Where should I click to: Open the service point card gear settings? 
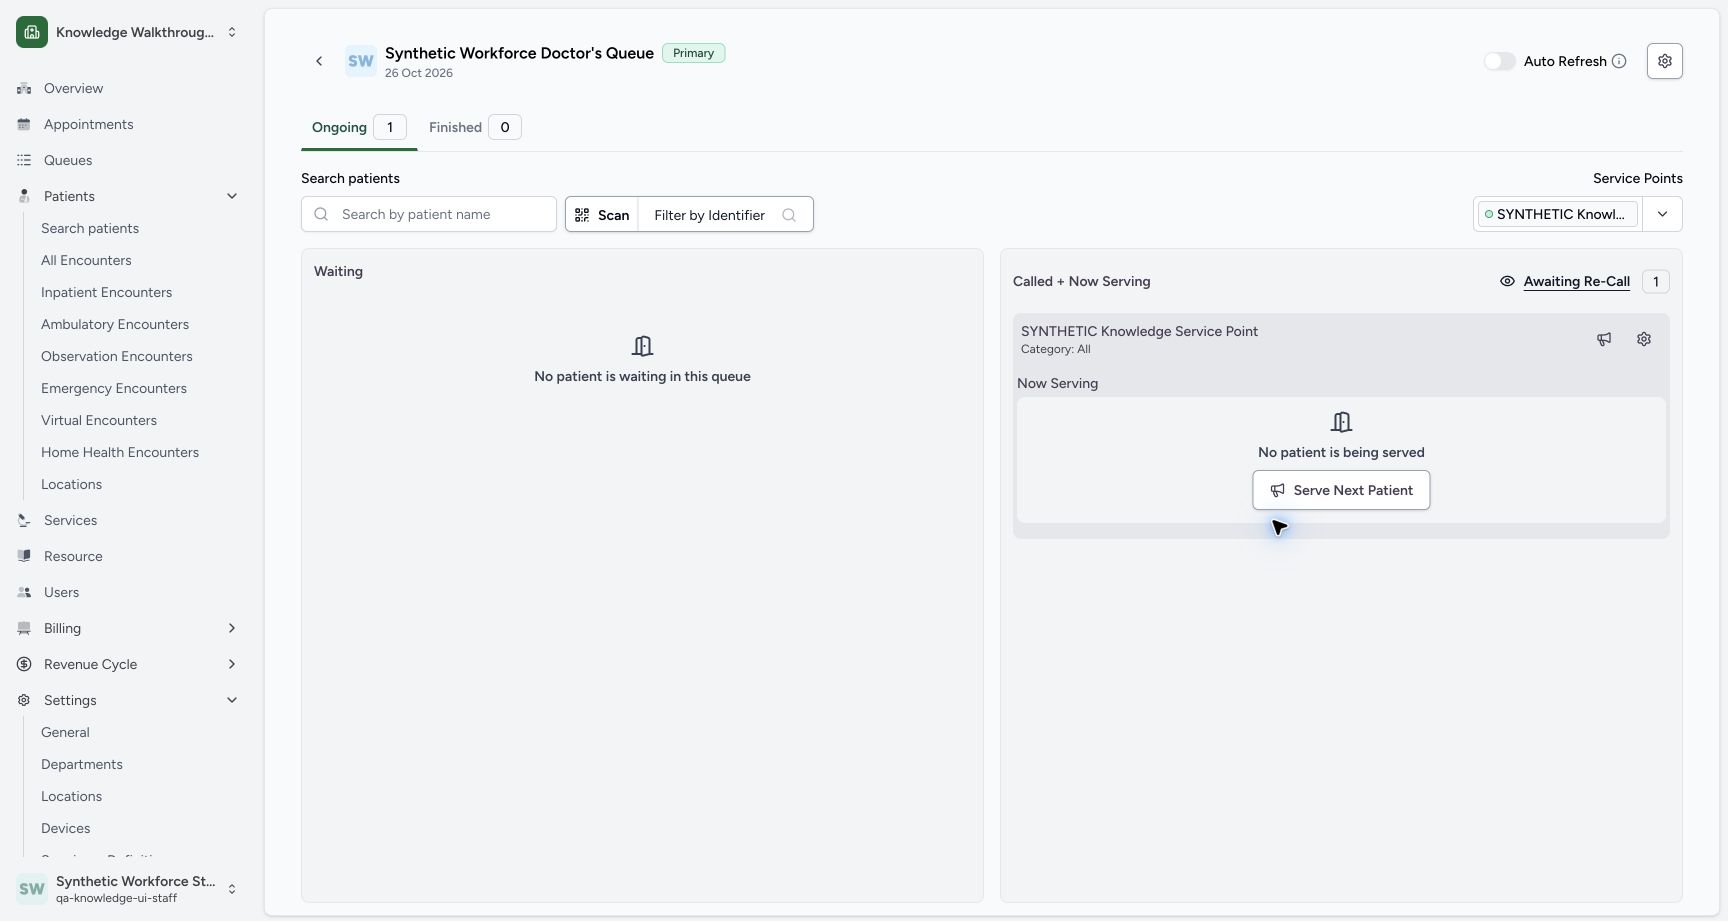click(1644, 339)
